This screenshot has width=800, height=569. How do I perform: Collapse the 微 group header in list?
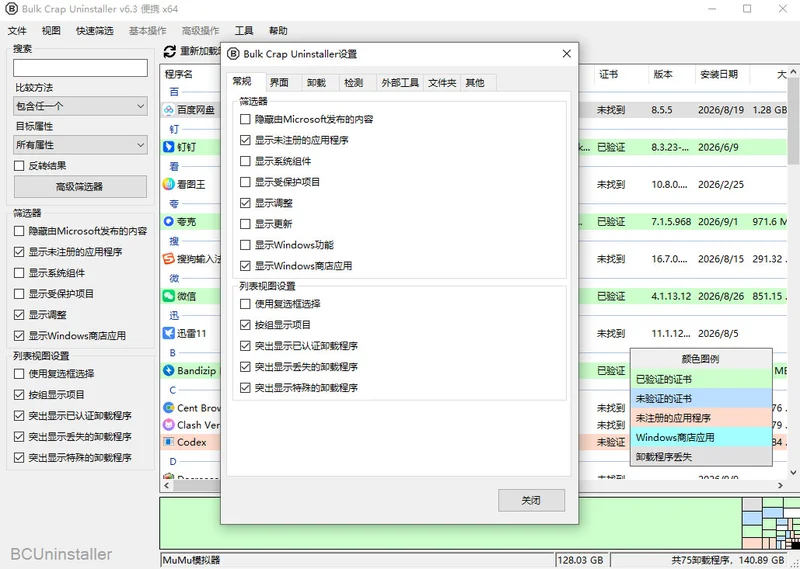(x=174, y=278)
